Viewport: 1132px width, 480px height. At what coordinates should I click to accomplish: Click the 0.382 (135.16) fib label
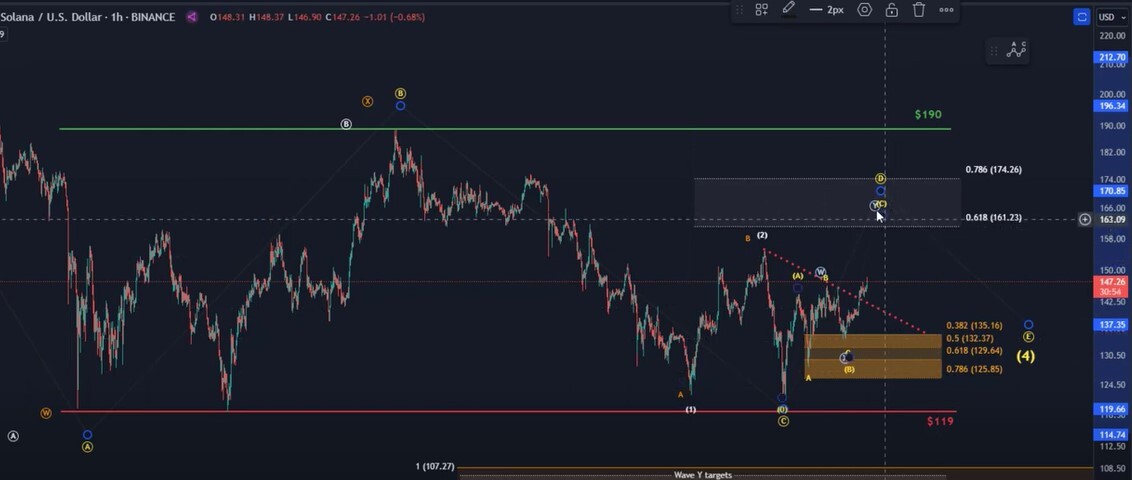click(x=974, y=326)
